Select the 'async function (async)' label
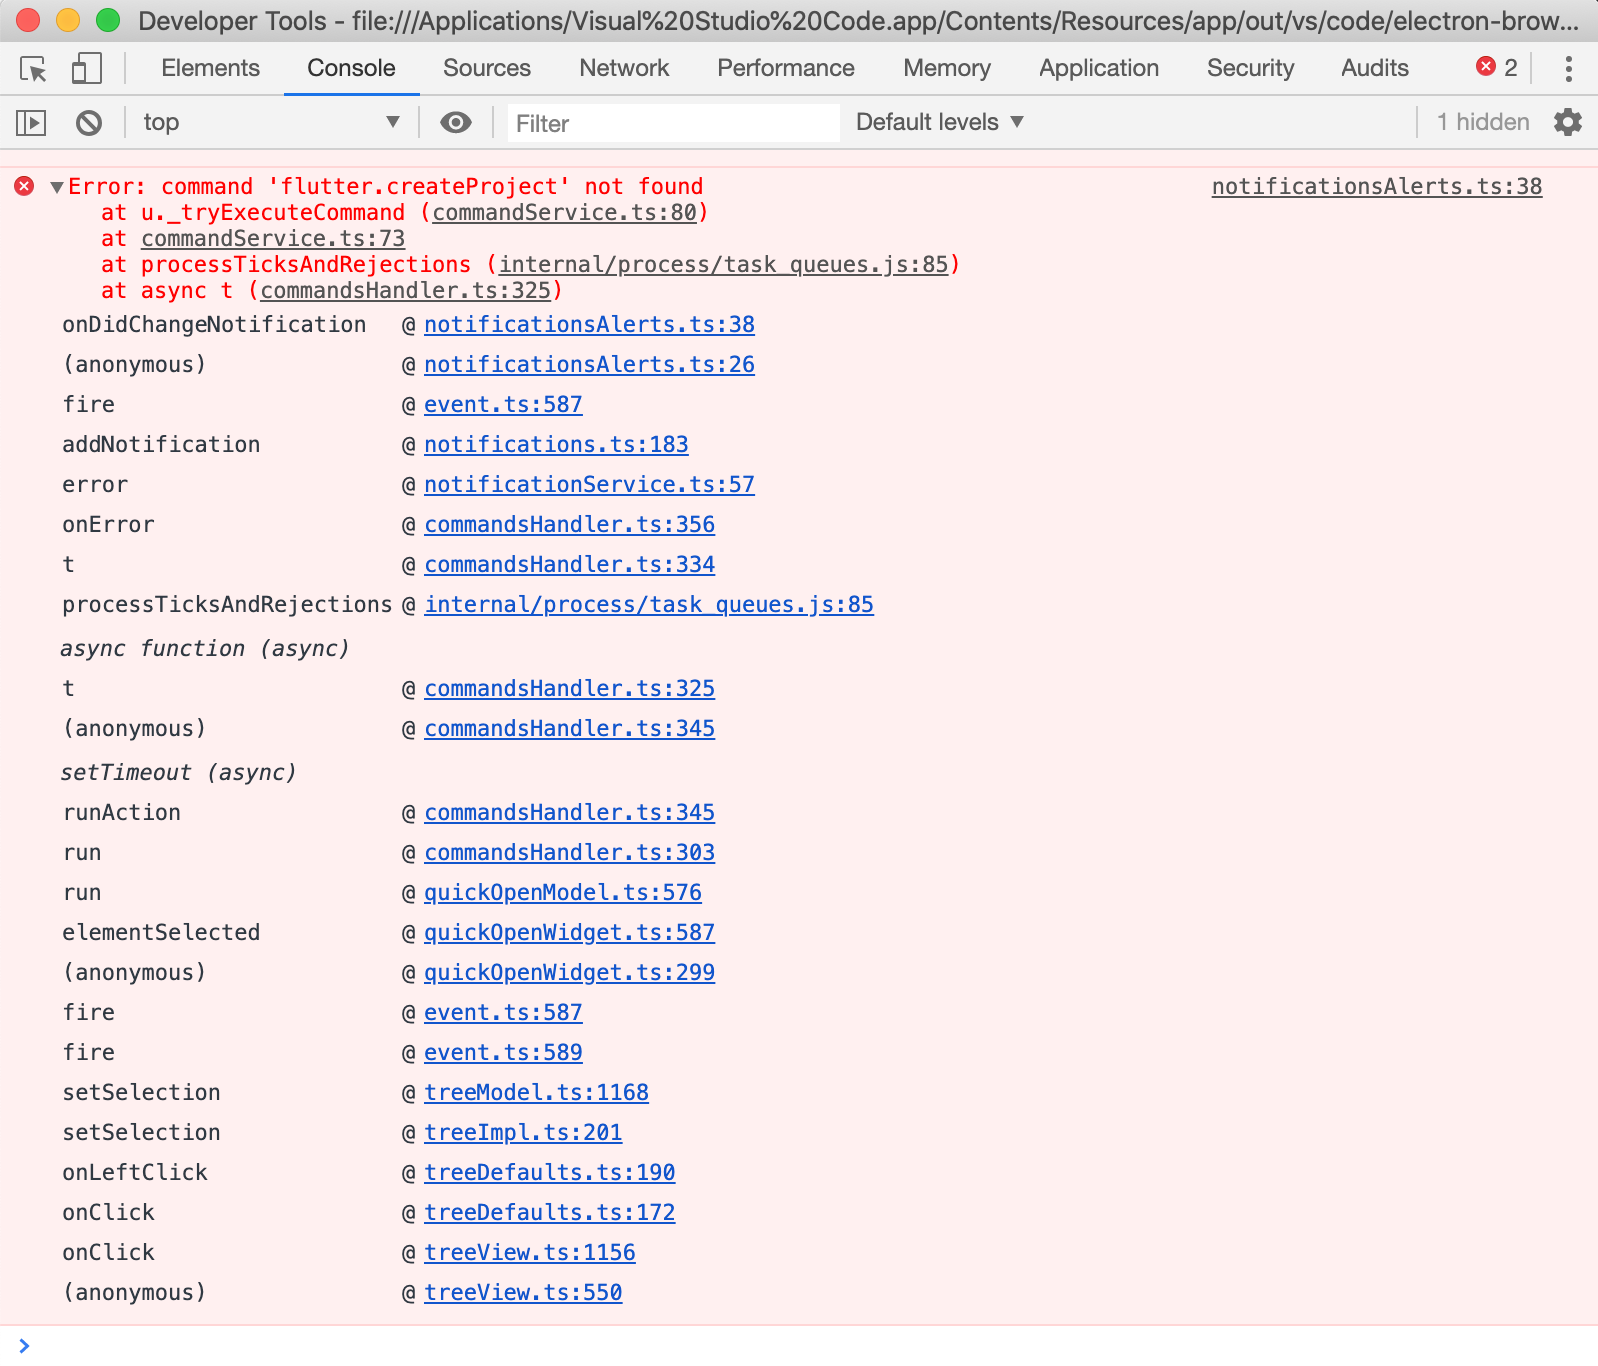Screen dimensions: 1598x1366 point(205,648)
